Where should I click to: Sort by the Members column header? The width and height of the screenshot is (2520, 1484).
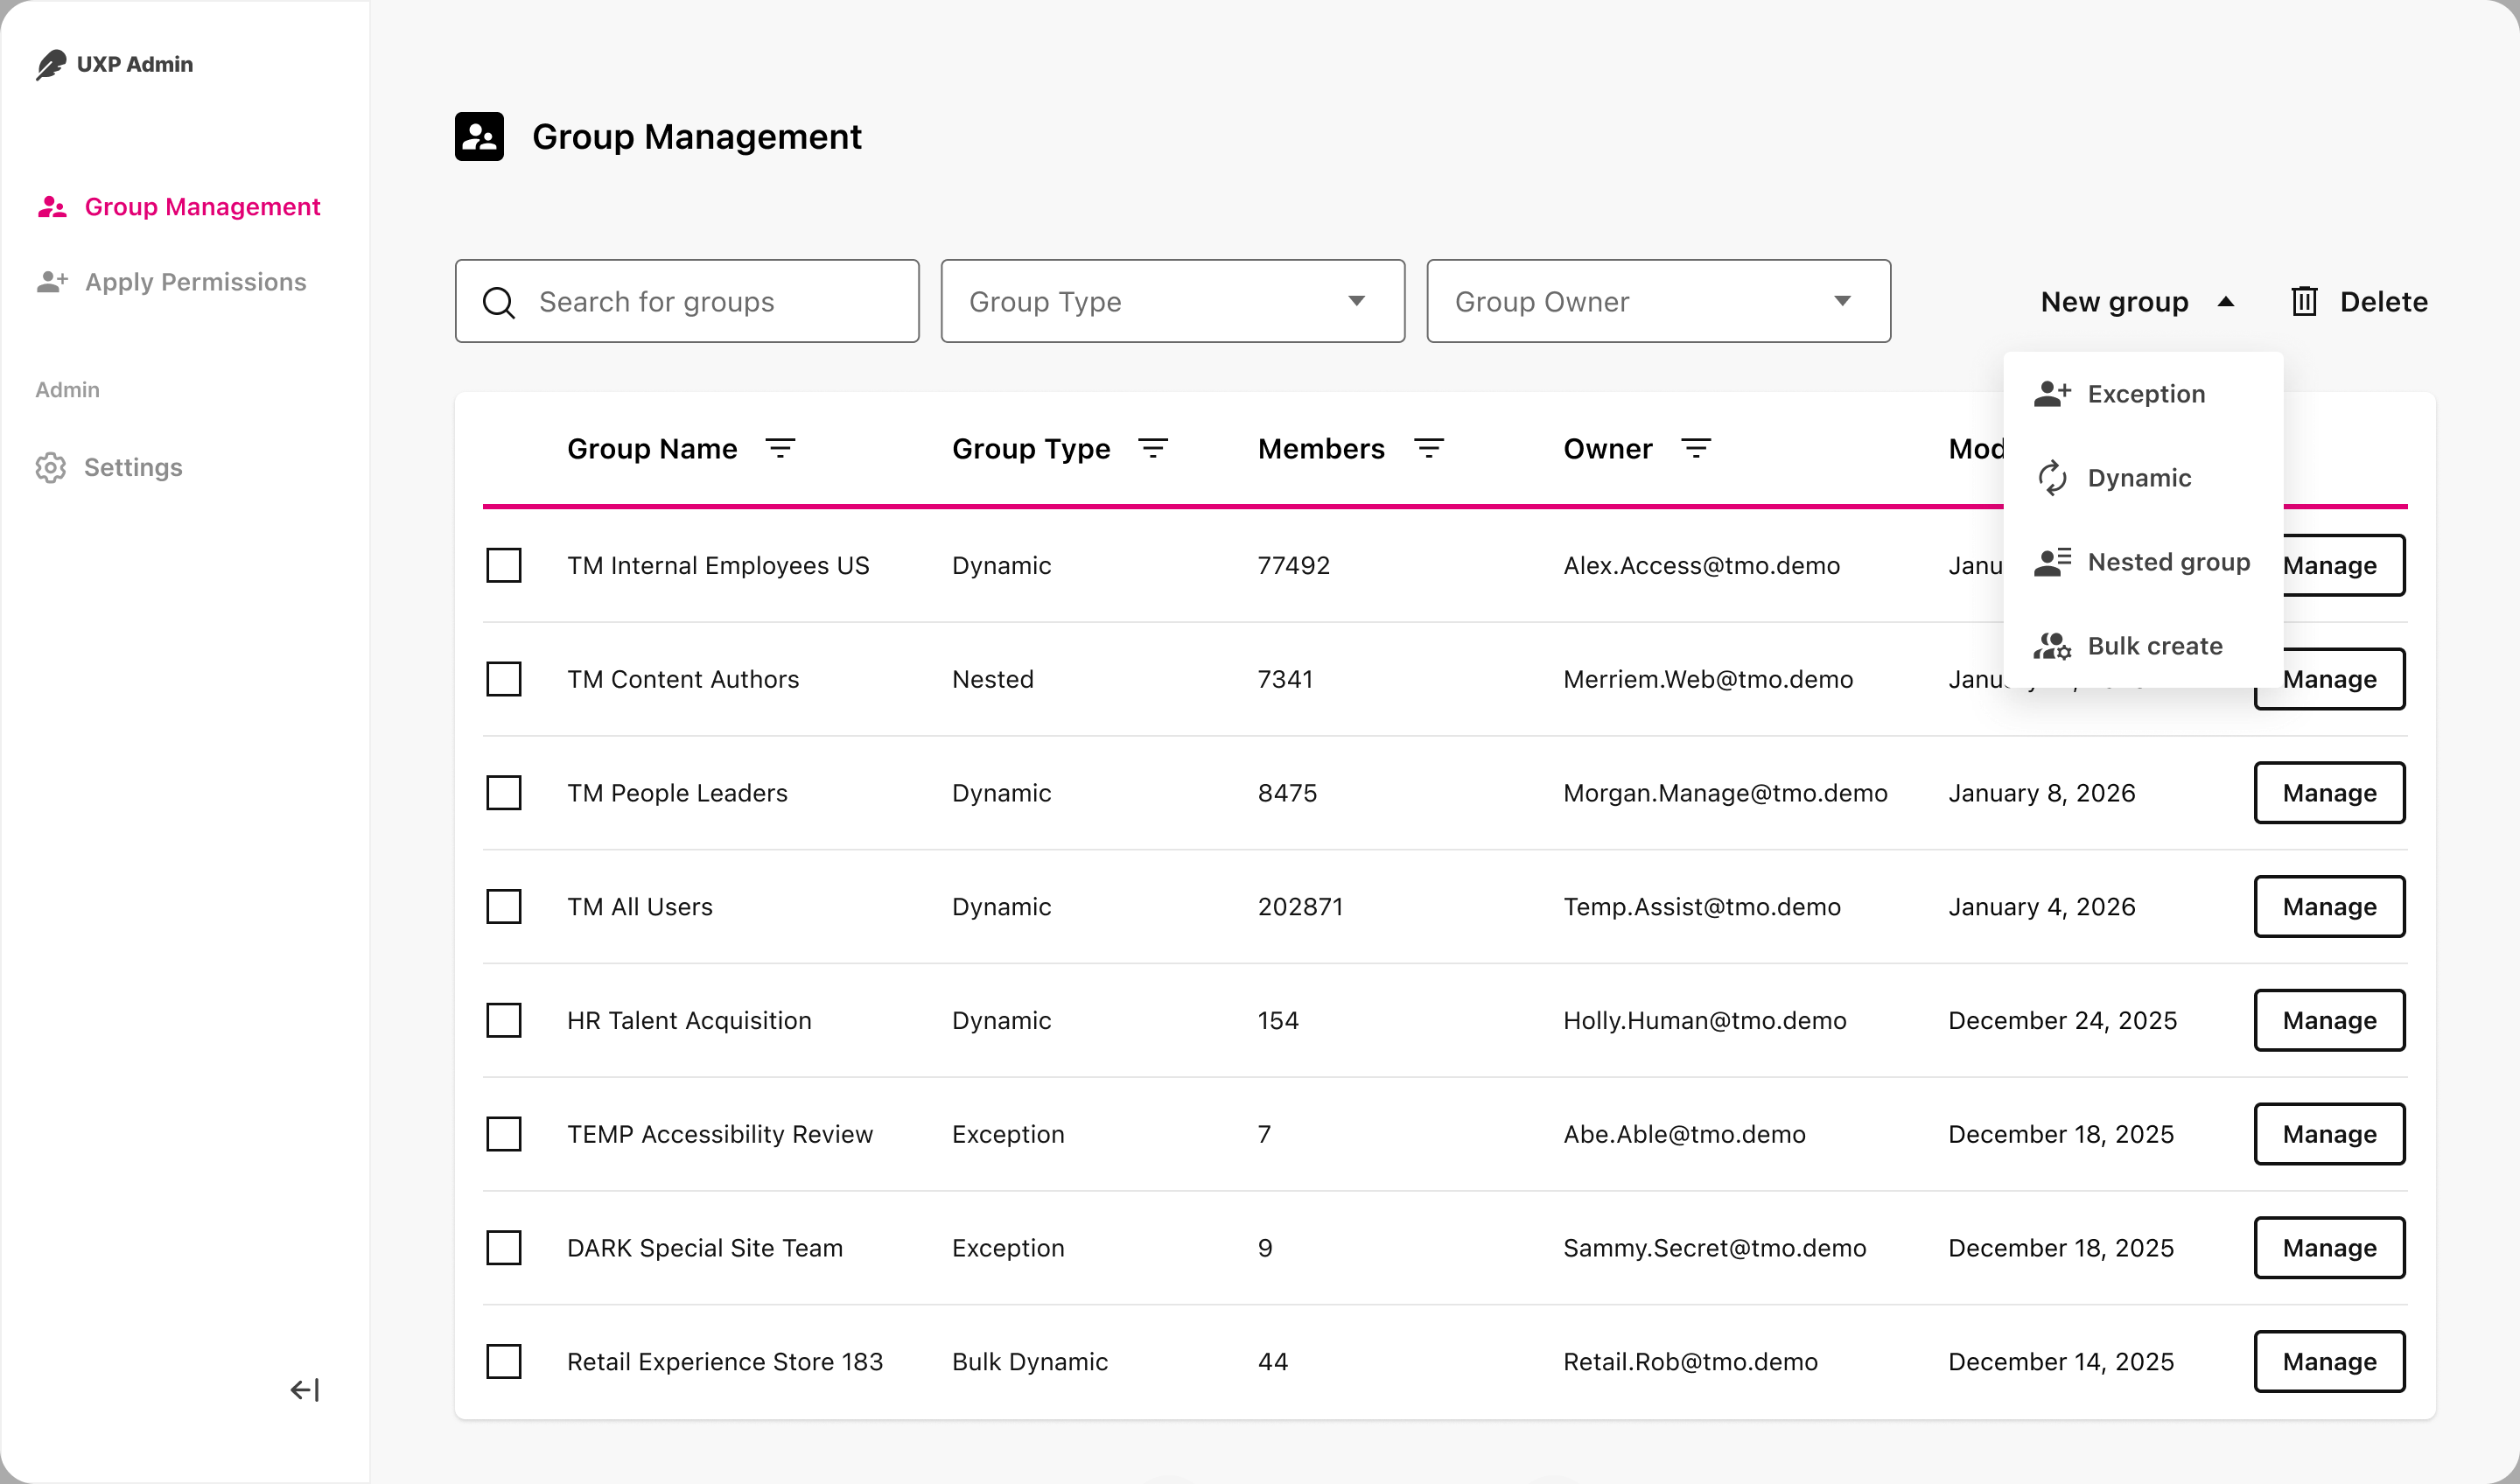tap(1321, 449)
